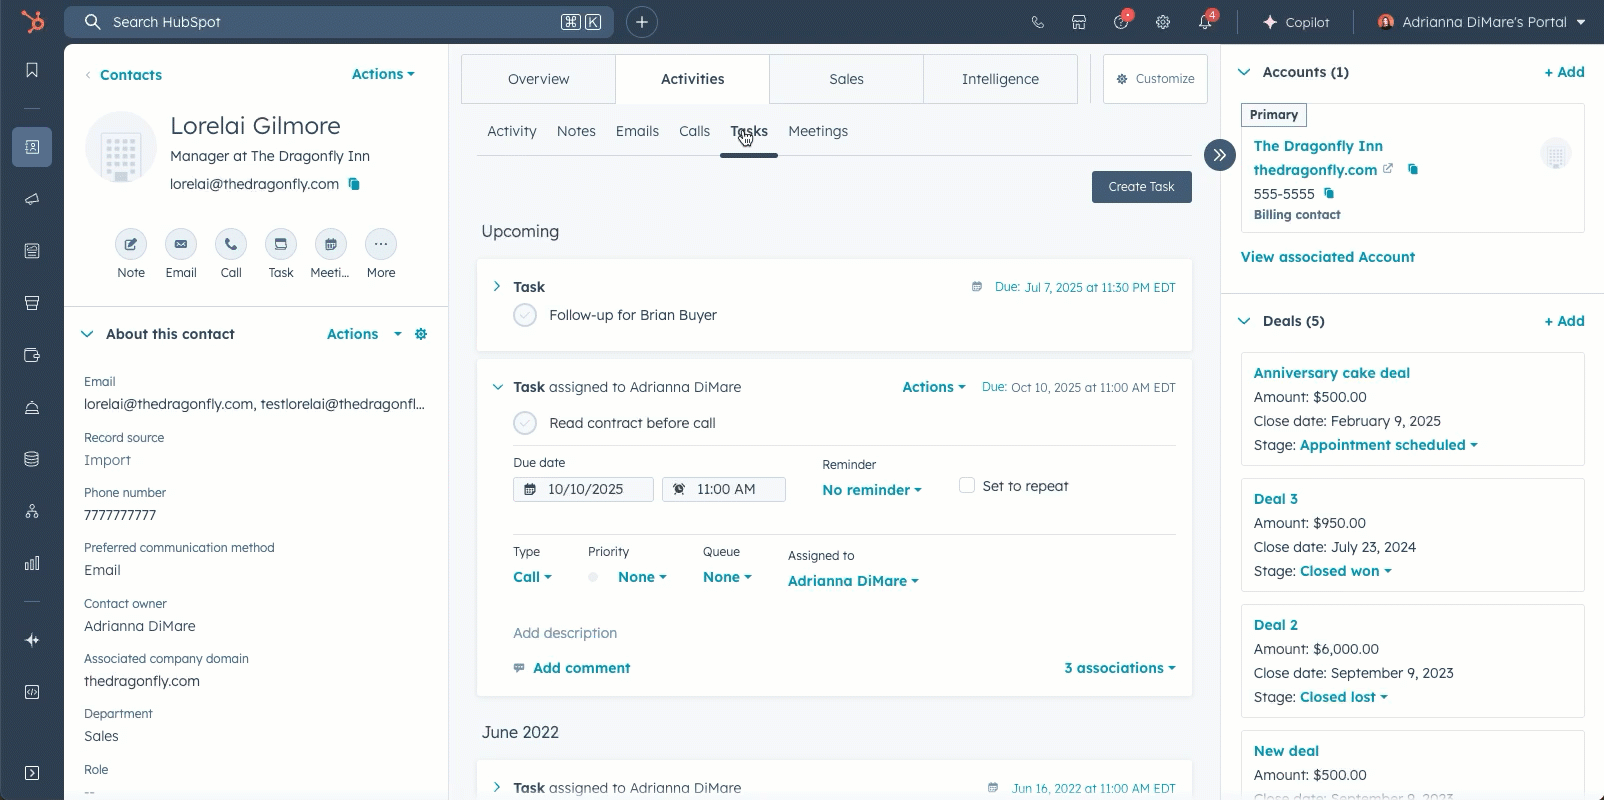
Task: Select the Meetings activity sub-tab
Action: (817, 131)
